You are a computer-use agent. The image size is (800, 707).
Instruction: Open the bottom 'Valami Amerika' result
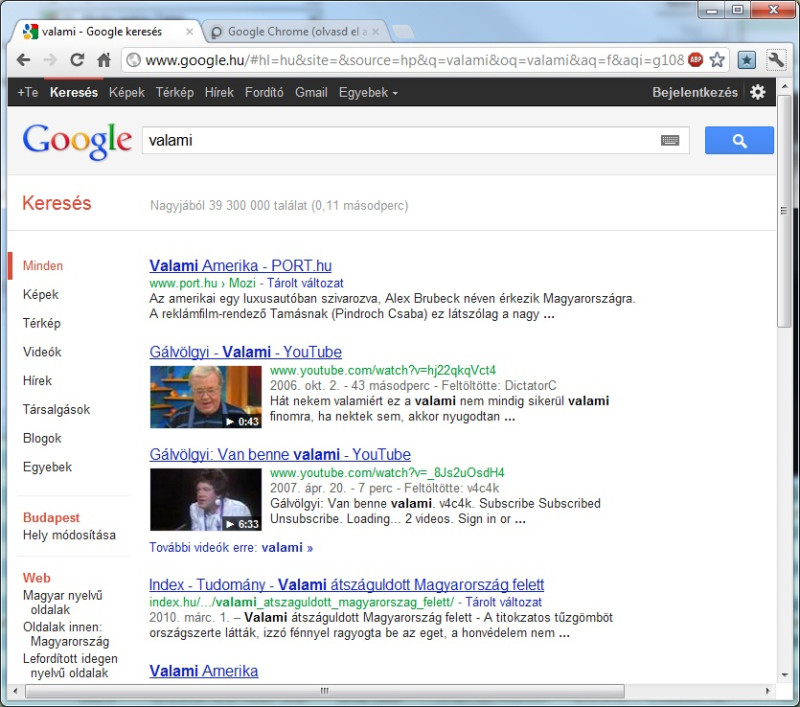tap(204, 671)
